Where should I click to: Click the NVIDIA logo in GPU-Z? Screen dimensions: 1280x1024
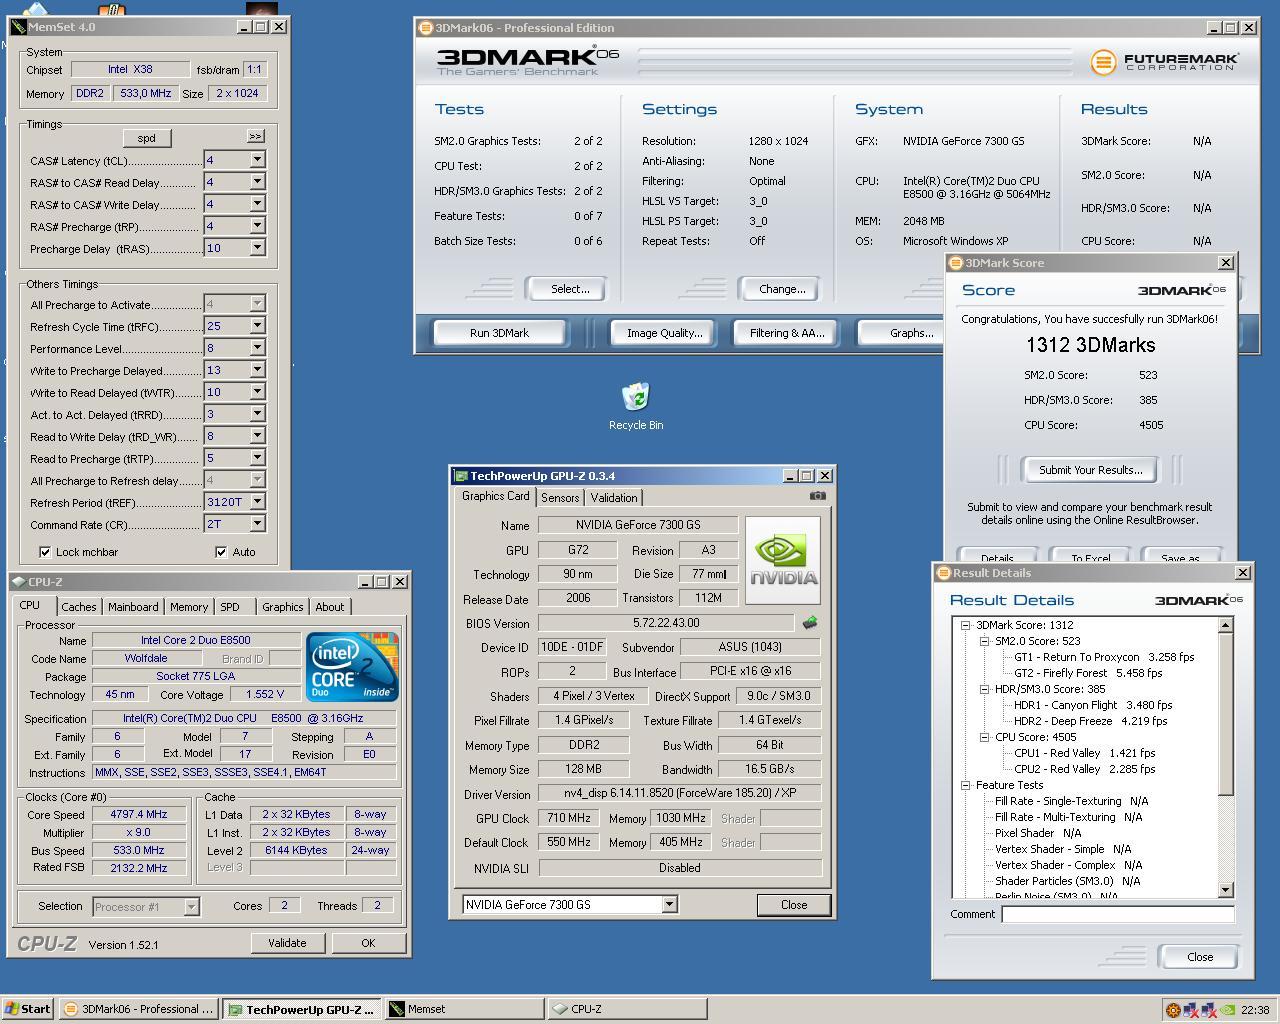click(x=783, y=561)
